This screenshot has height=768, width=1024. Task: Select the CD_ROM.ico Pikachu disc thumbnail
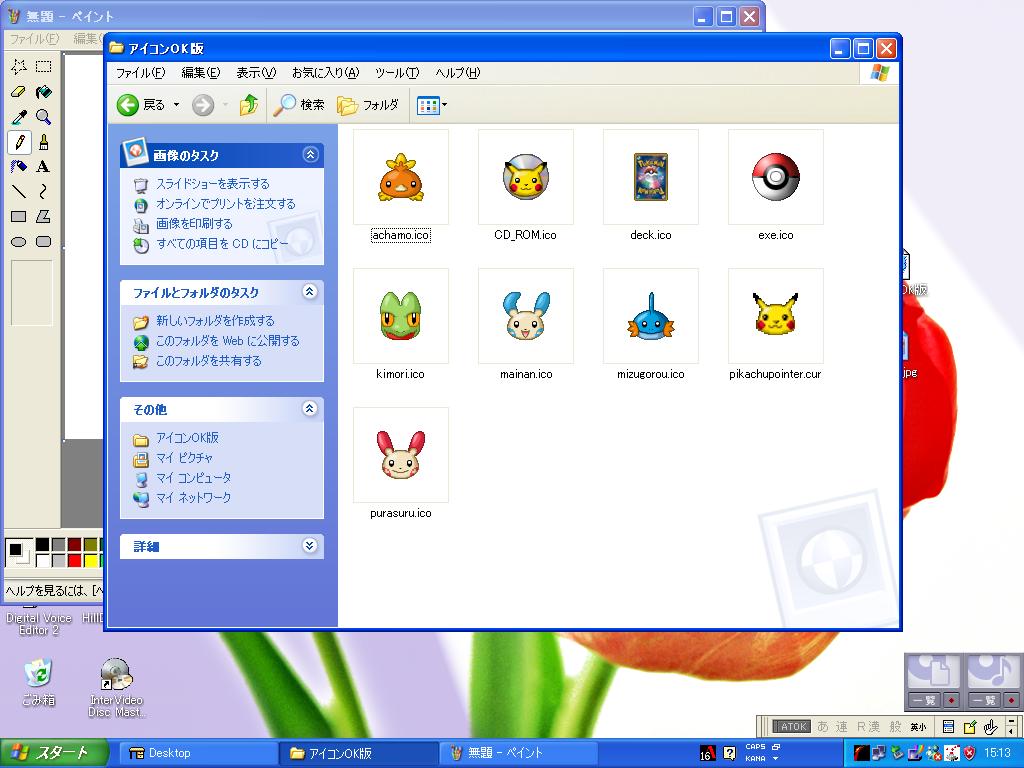pos(526,177)
